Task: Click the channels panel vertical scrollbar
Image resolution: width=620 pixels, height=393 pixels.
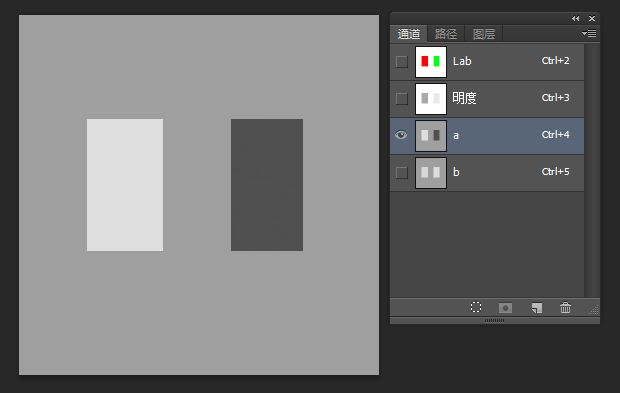Action: (592, 170)
